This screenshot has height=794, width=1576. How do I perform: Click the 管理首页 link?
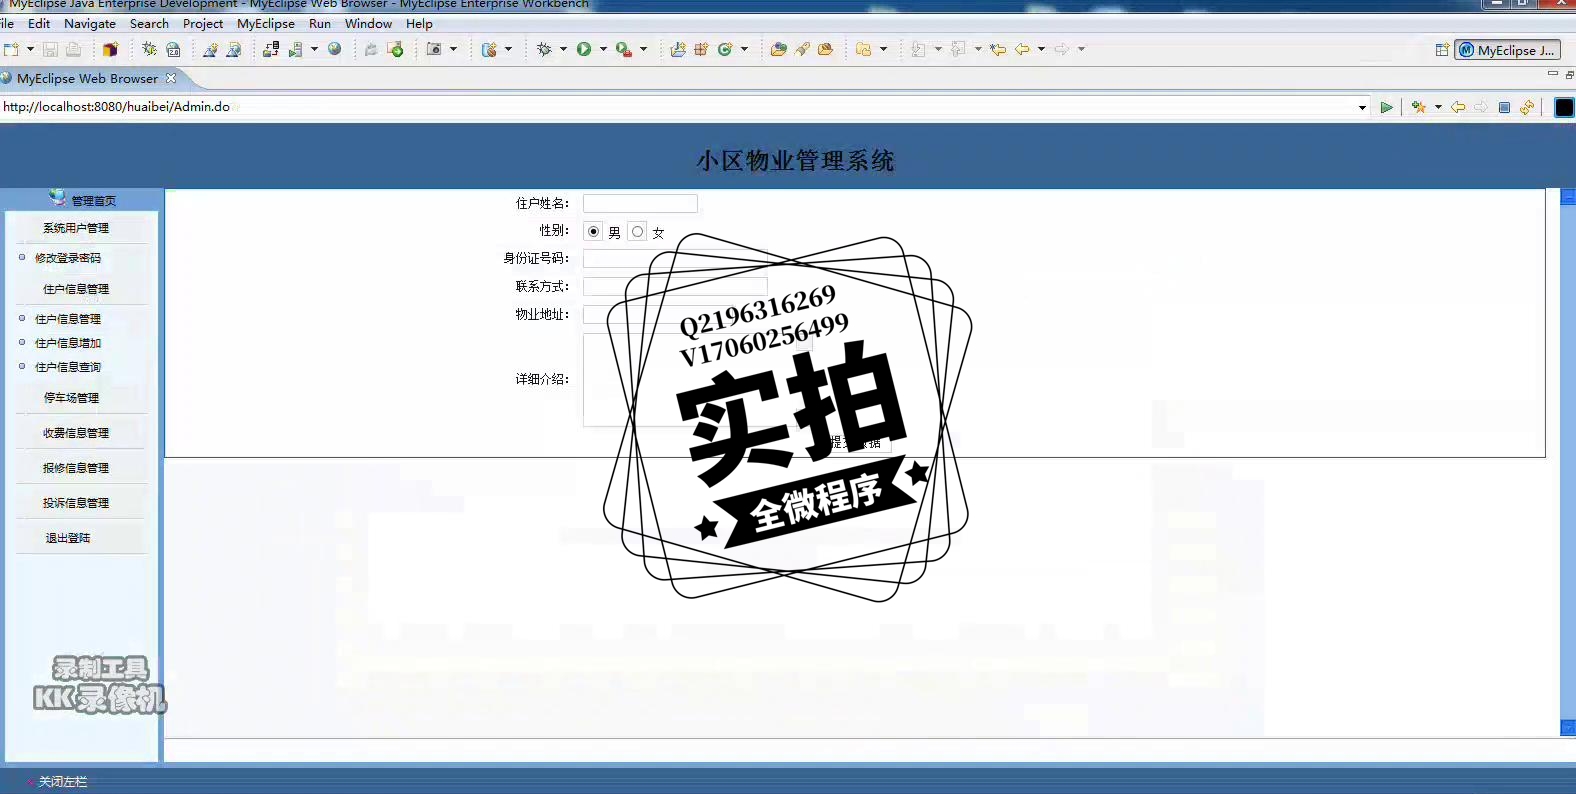tap(93, 201)
